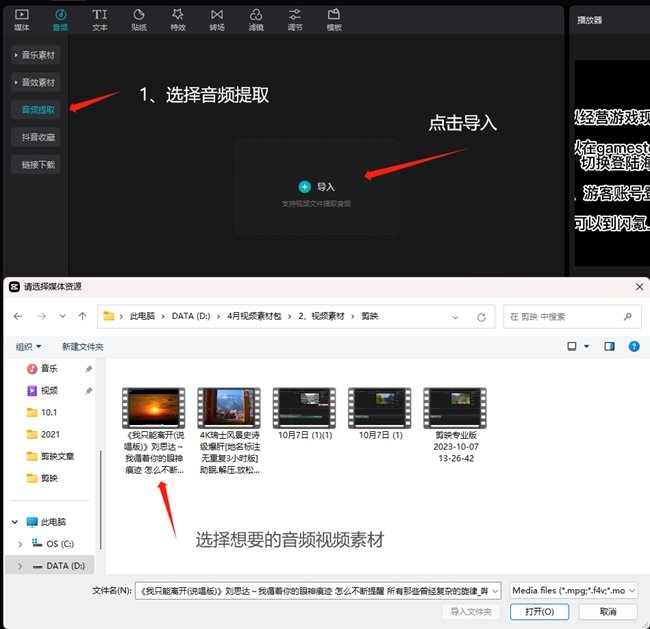The width and height of the screenshot is (650, 629).
Task: Expand the 音效素材 category
Action: [35, 82]
